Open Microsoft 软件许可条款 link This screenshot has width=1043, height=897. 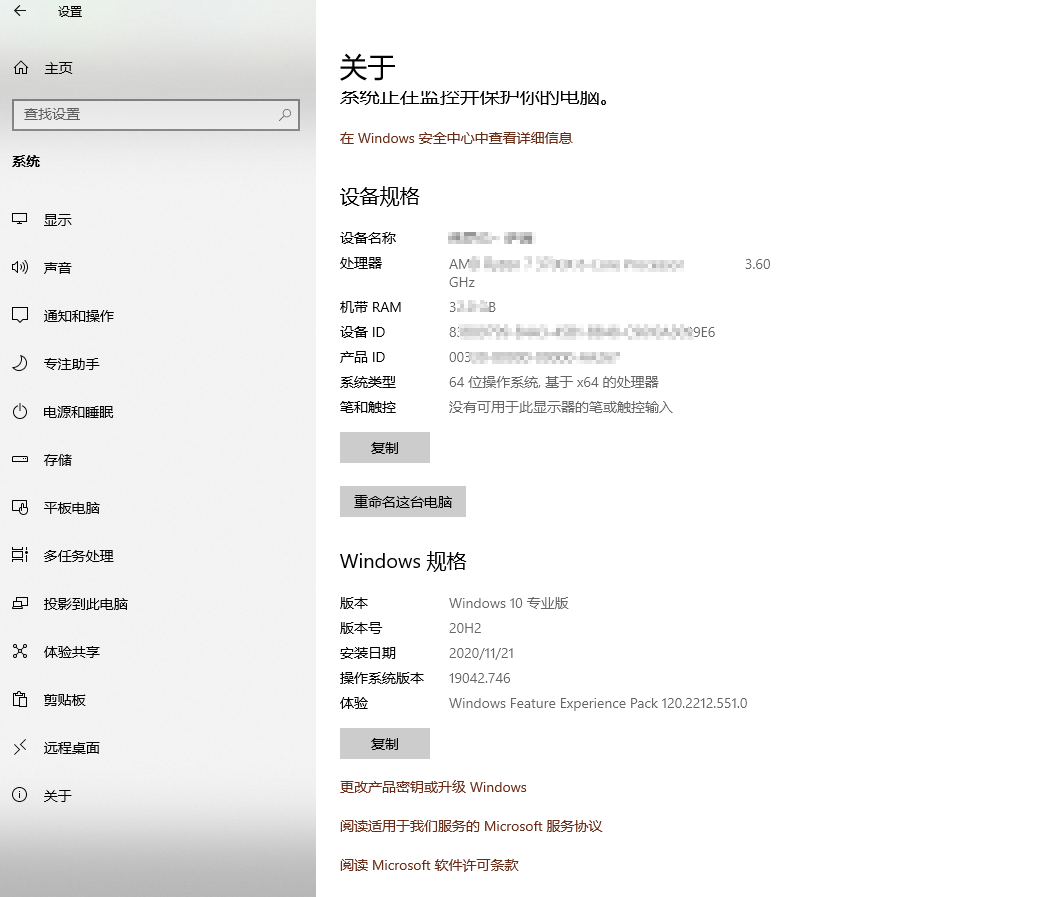(429, 865)
